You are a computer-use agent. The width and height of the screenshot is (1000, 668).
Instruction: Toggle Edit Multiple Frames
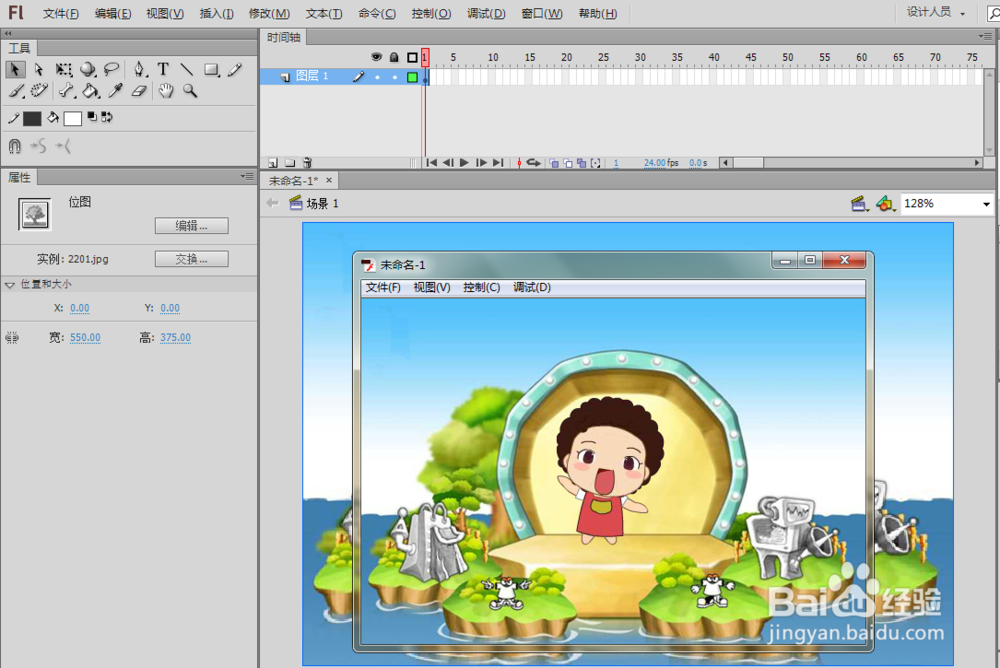pyautogui.click(x=581, y=163)
